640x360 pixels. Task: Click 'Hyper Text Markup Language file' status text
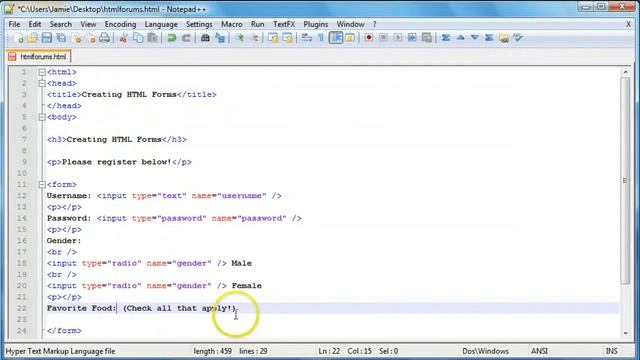[x=60, y=351]
